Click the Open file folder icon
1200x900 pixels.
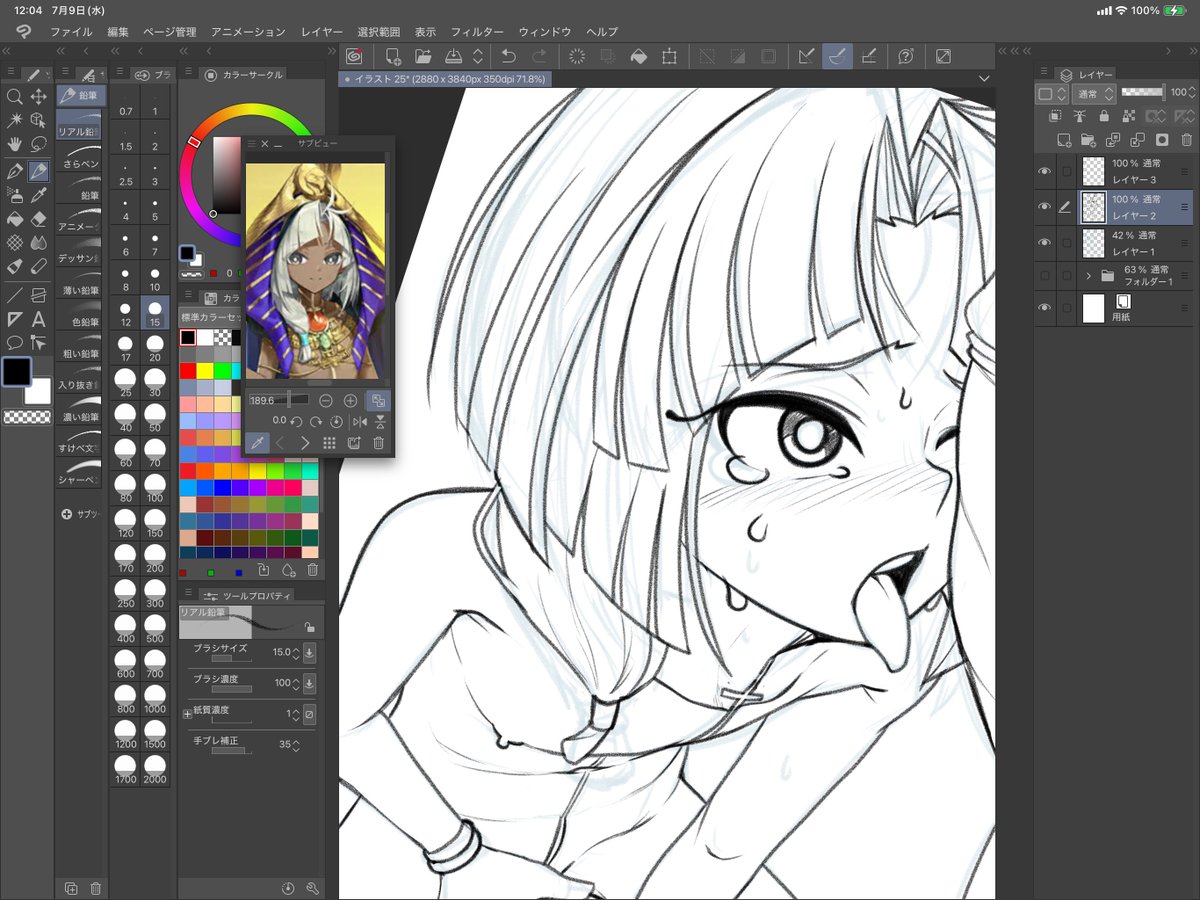point(423,57)
